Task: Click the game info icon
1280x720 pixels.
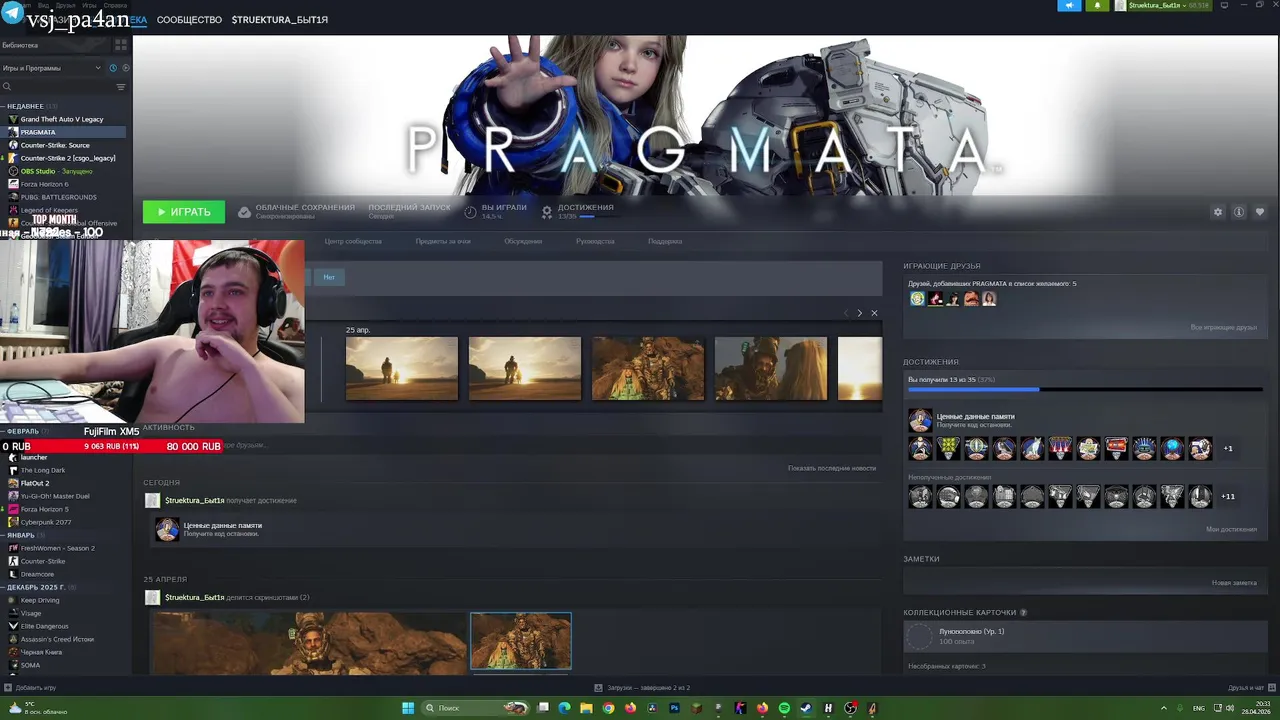Action: [1238, 212]
